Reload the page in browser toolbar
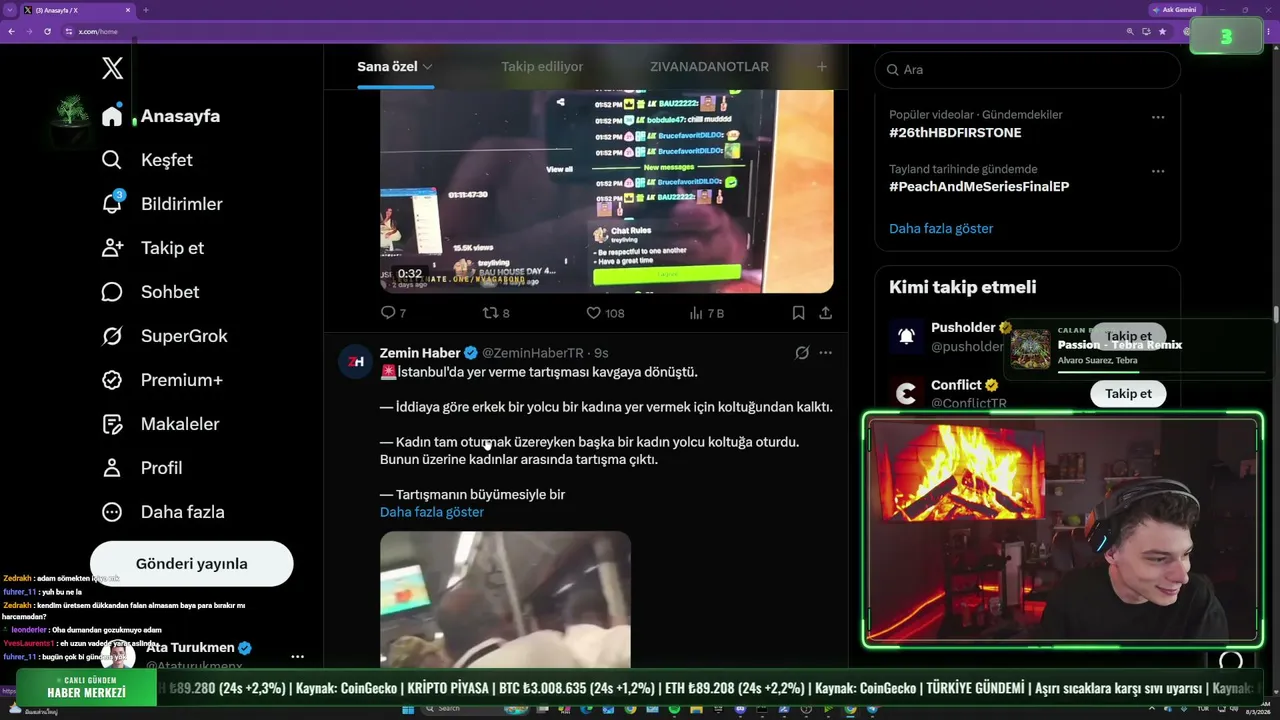Screen dimensions: 1280x720 pos(47,31)
